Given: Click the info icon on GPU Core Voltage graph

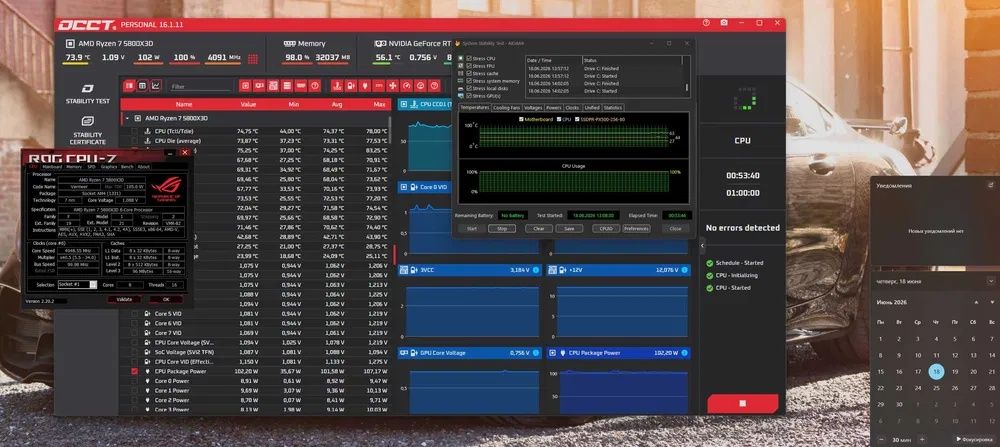Looking at the screenshot, I should [x=535, y=353].
